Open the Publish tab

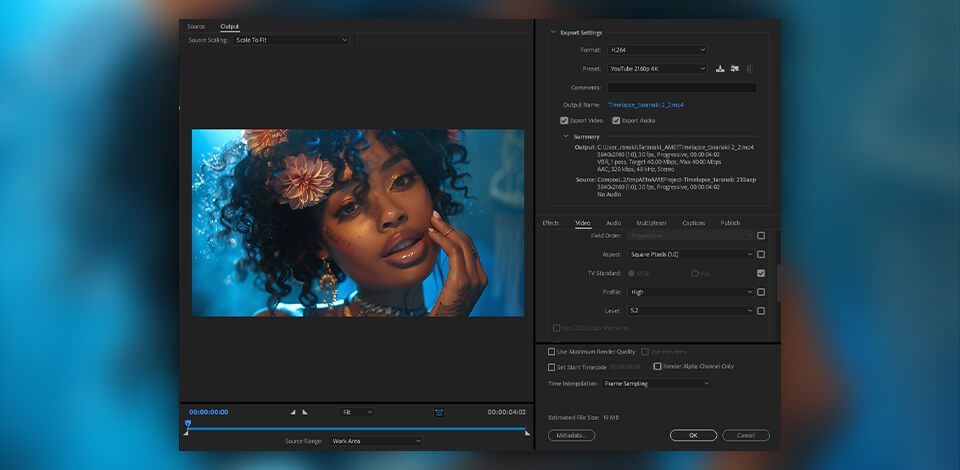(x=730, y=223)
